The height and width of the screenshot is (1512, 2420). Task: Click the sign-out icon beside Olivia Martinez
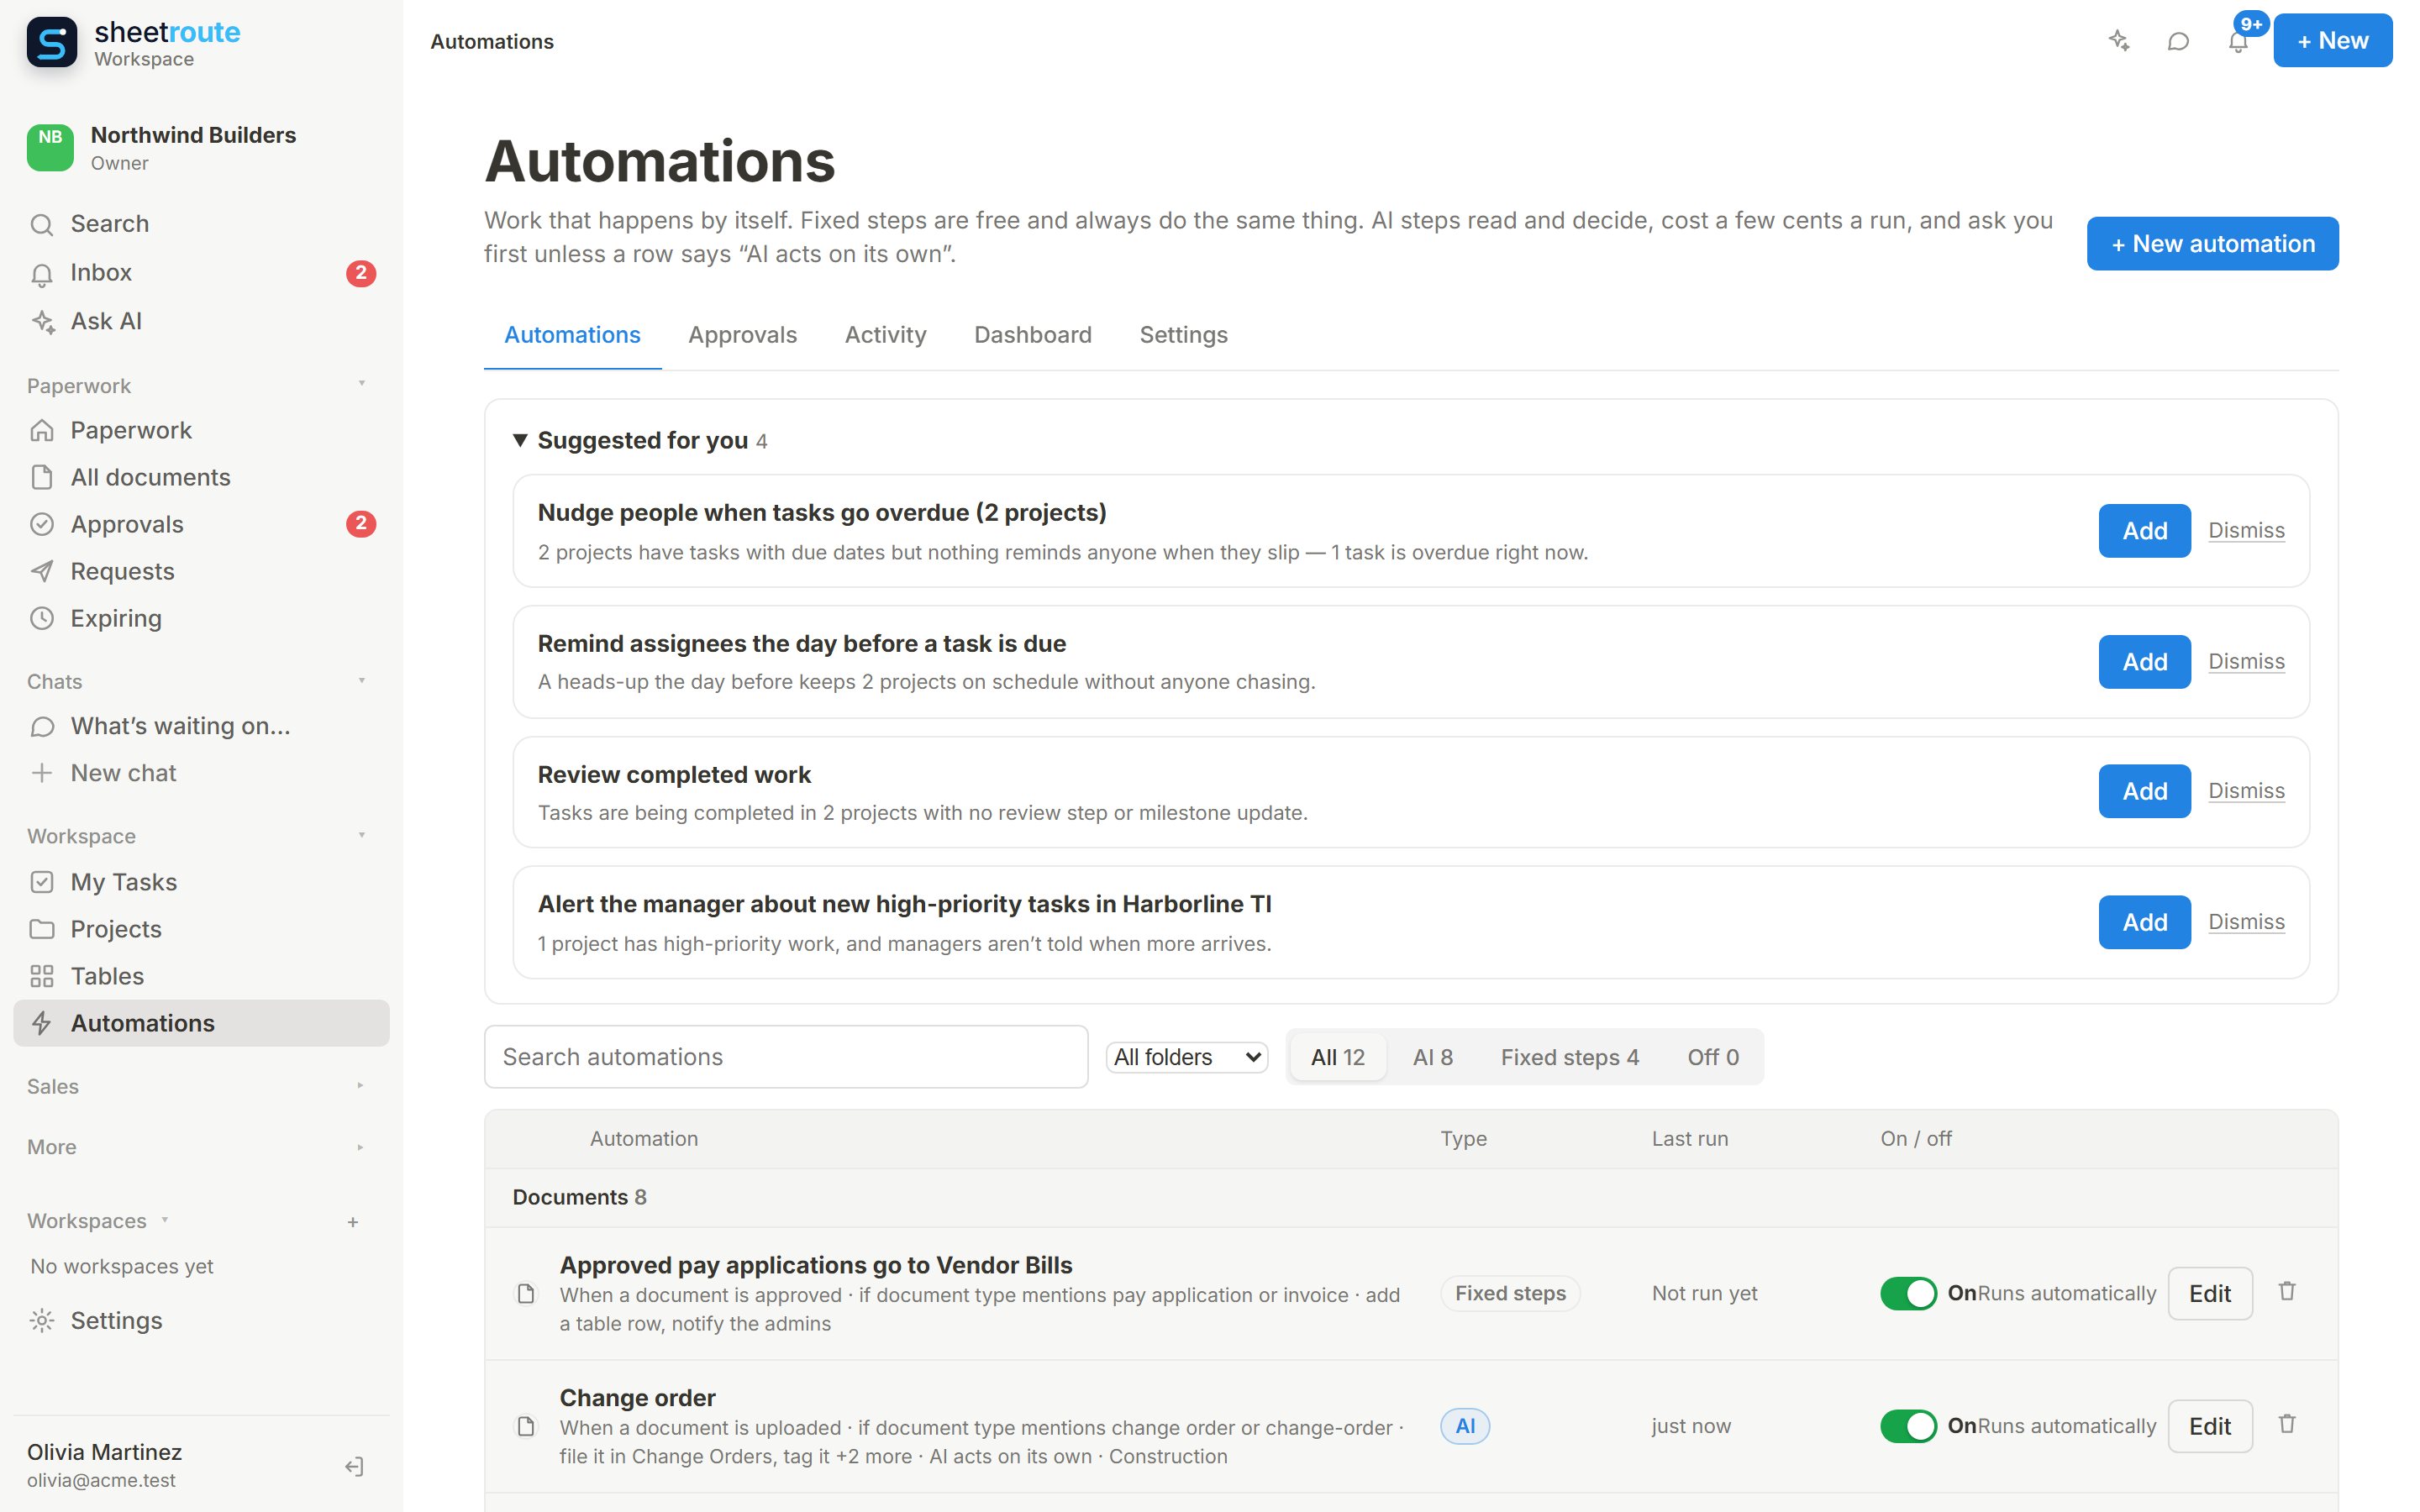click(x=354, y=1466)
